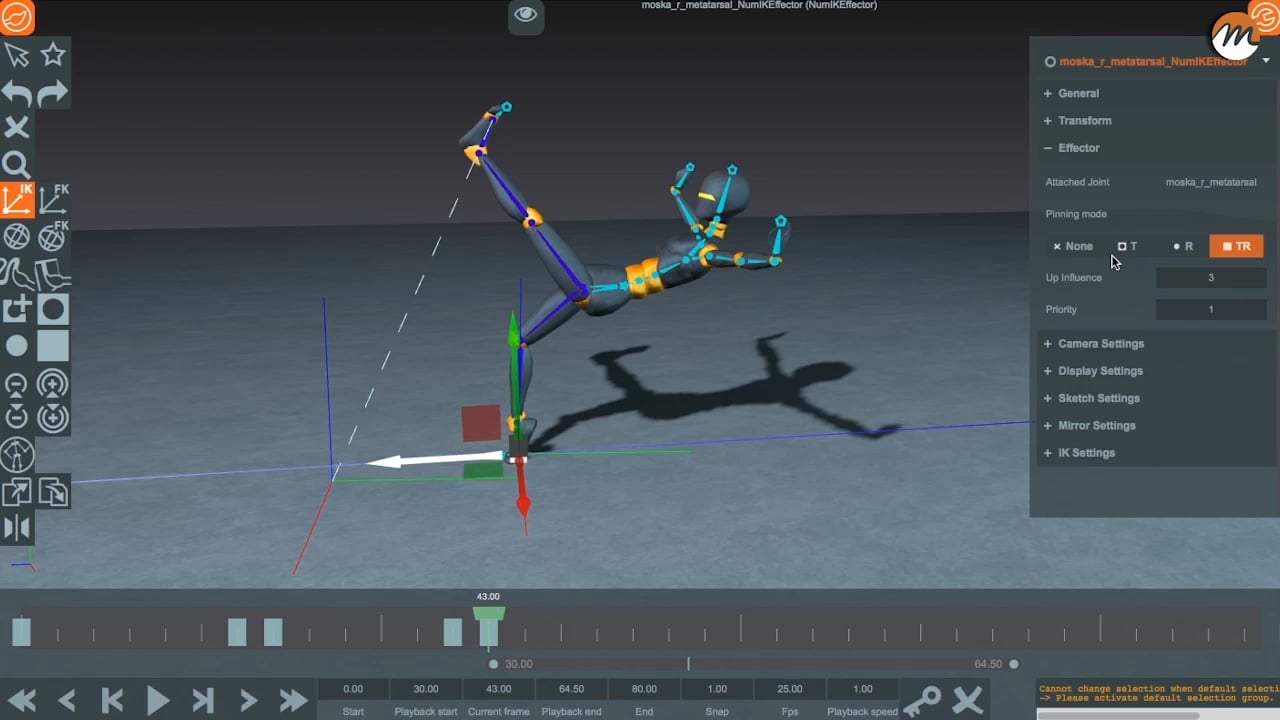Viewport: 1280px width, 720px height.
Task: Go to the previous keyframe
Action: tap(112, 700)
